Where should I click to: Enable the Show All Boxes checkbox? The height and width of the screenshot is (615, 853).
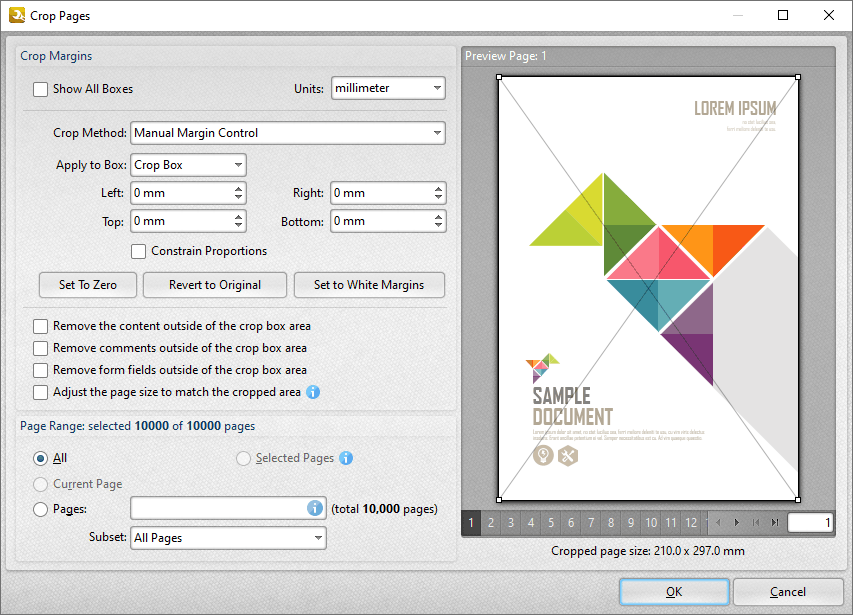coord(40,89)
